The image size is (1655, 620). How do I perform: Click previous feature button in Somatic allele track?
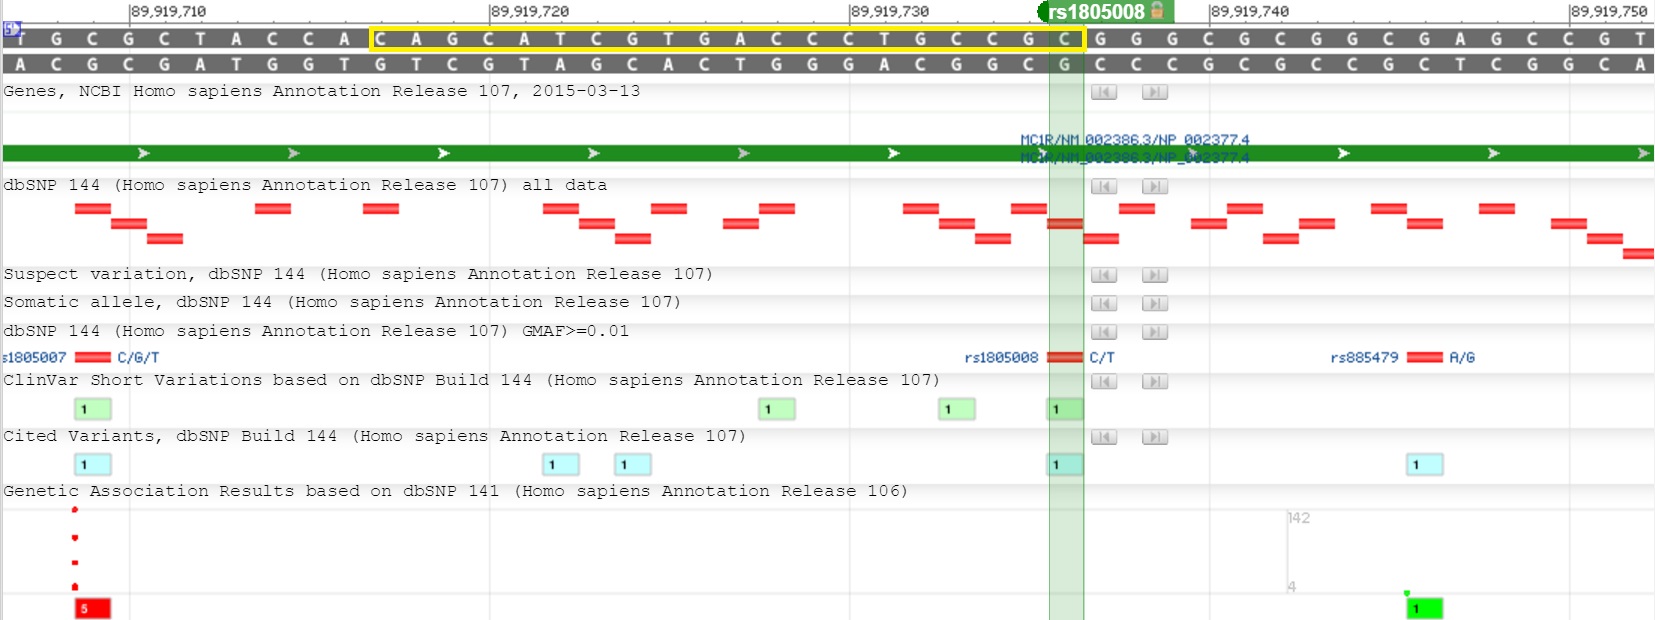[1103, 303]
